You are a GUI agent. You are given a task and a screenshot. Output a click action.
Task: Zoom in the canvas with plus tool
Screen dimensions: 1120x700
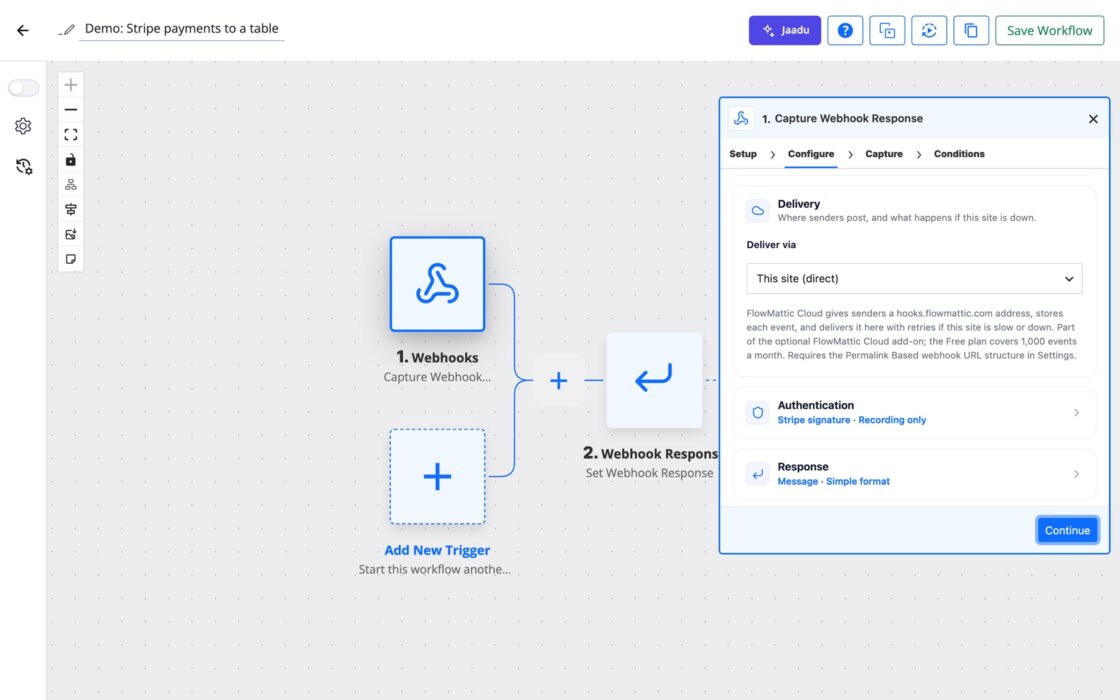71,85
